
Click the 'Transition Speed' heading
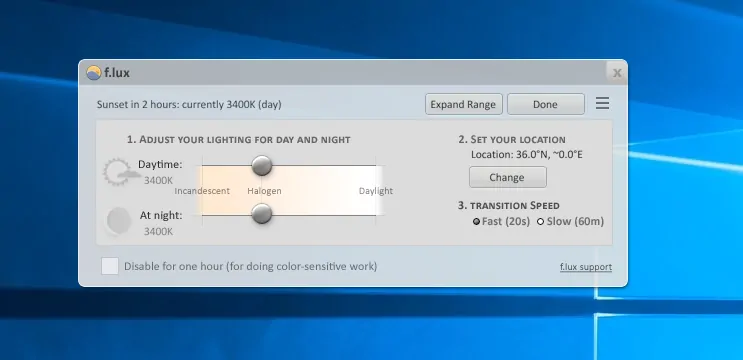pos(509,206)
